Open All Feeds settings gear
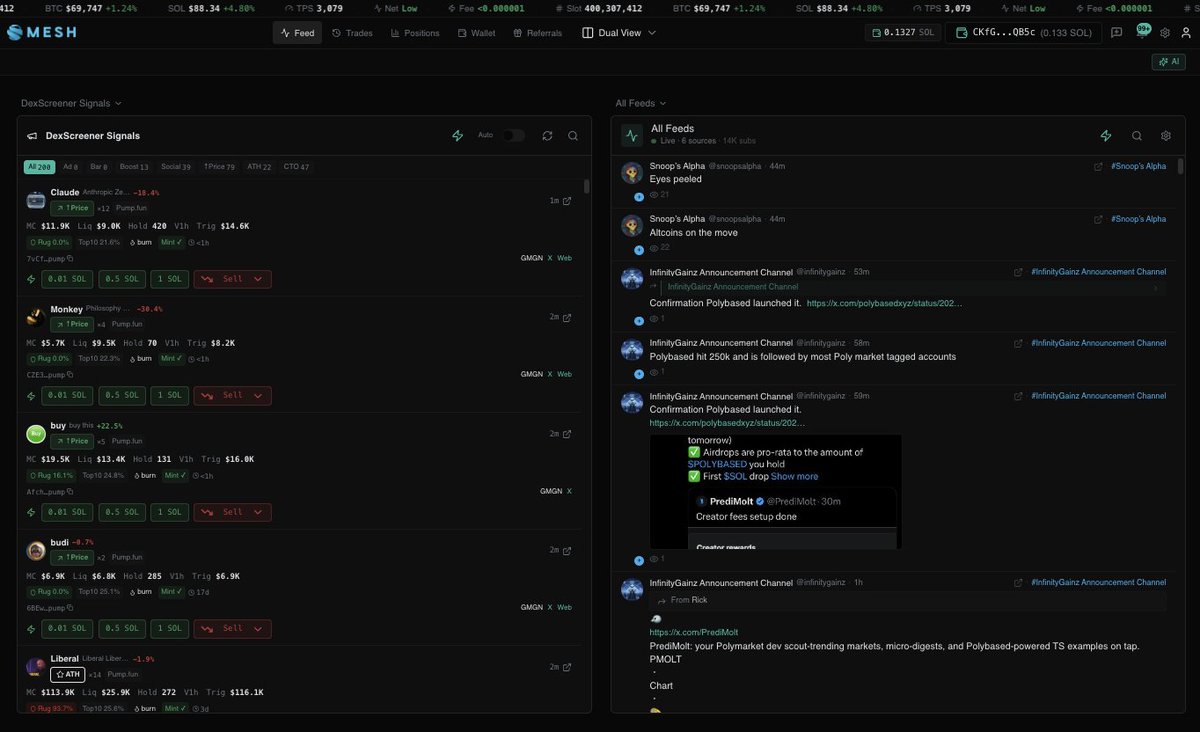This screenshot has width=1200, height=732. pyautogui.click(x=1166, y=136)
